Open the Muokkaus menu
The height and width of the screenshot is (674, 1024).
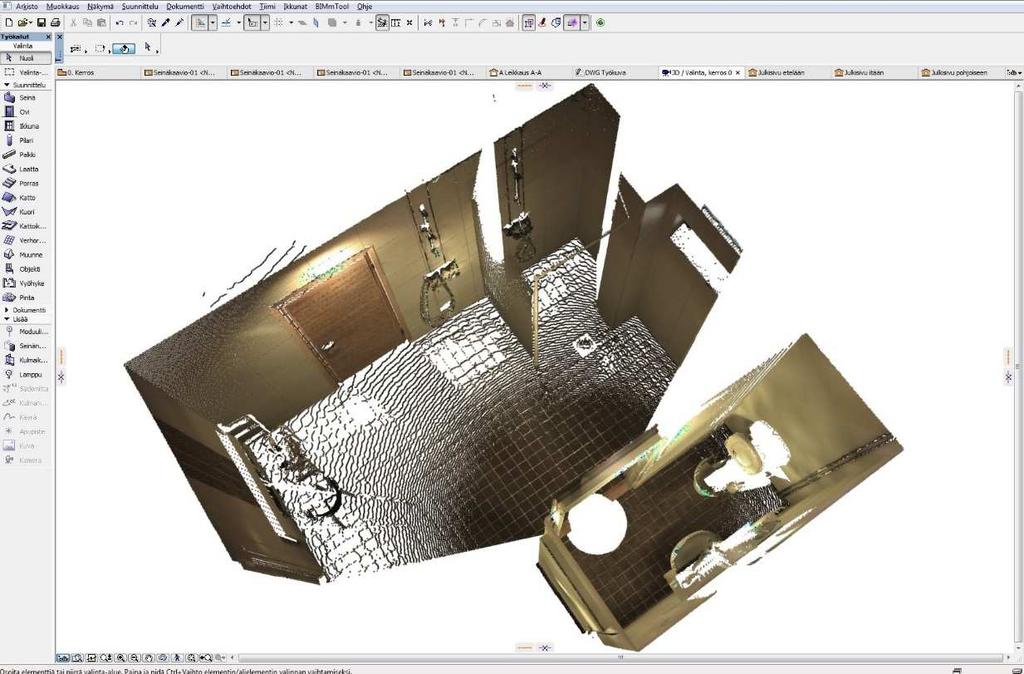[63, 7]
